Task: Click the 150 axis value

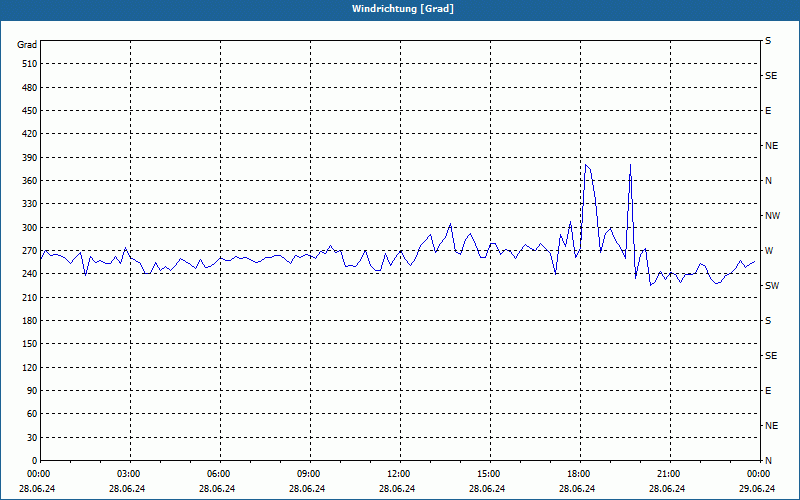Action: click(30, 344)
